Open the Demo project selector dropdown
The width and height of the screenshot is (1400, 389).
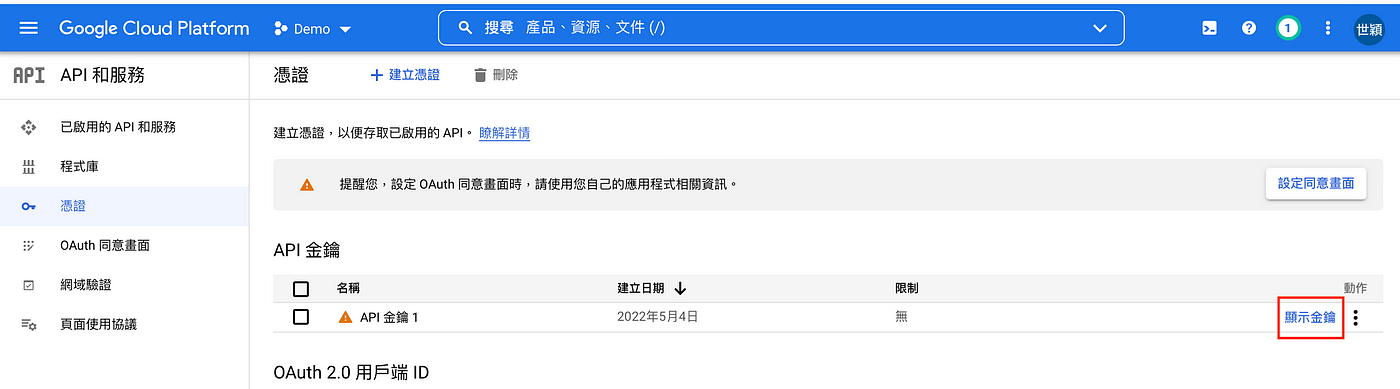(x=313, y=29)
